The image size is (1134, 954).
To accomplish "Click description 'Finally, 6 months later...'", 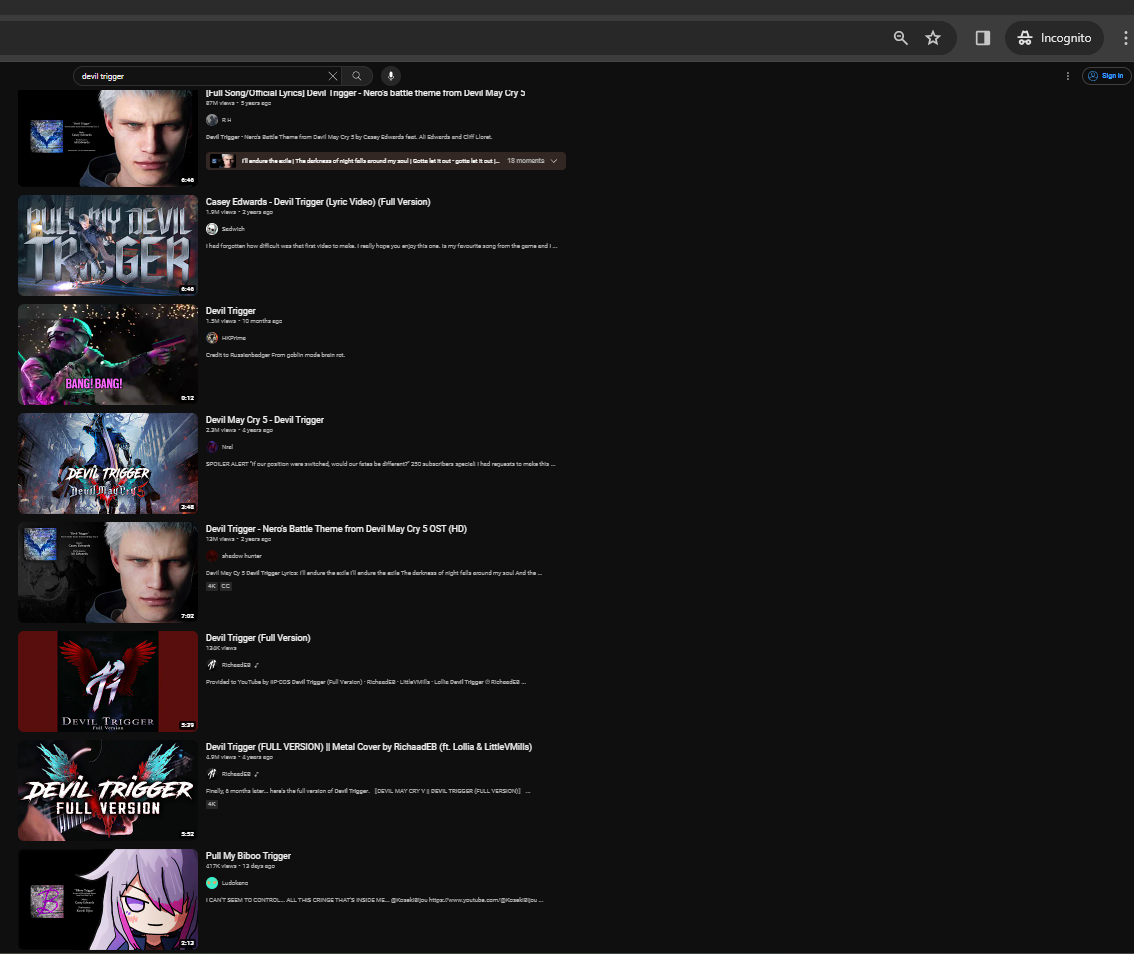I will click(368, 791).
